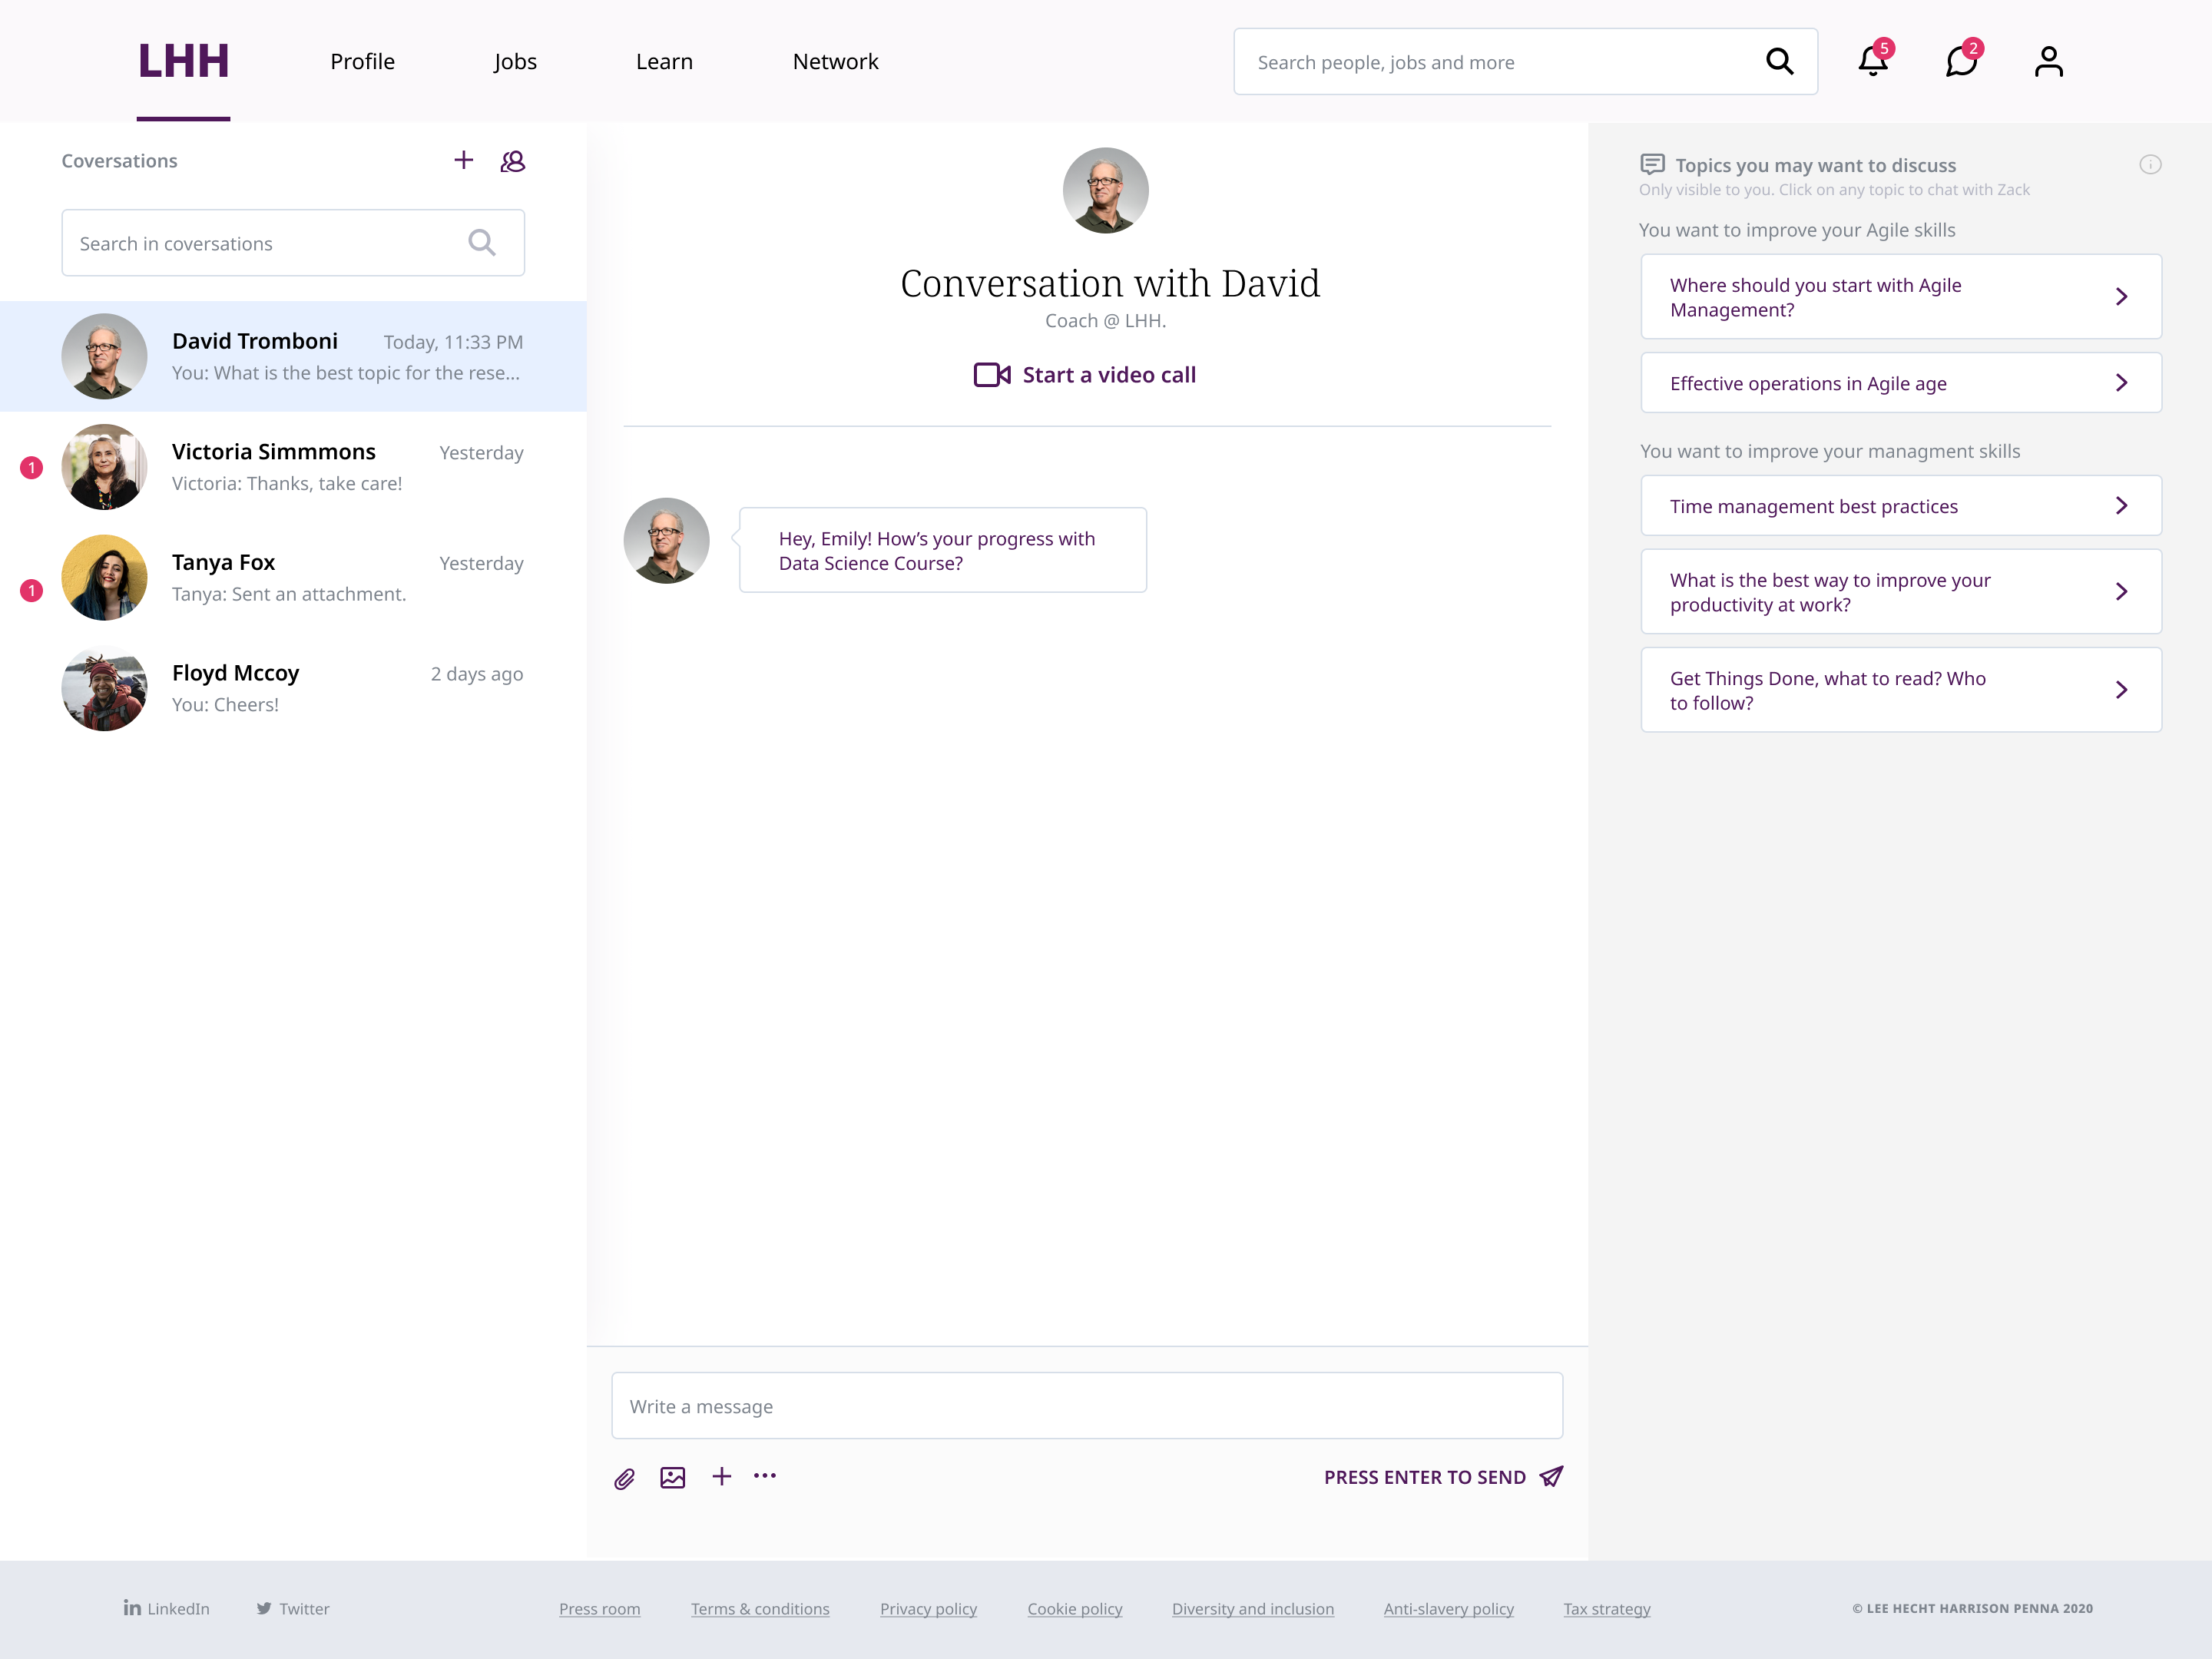This screenshot has height=1659, width=2212.
Task: Insert an image with picture icon
Action: coord(673,1477)
